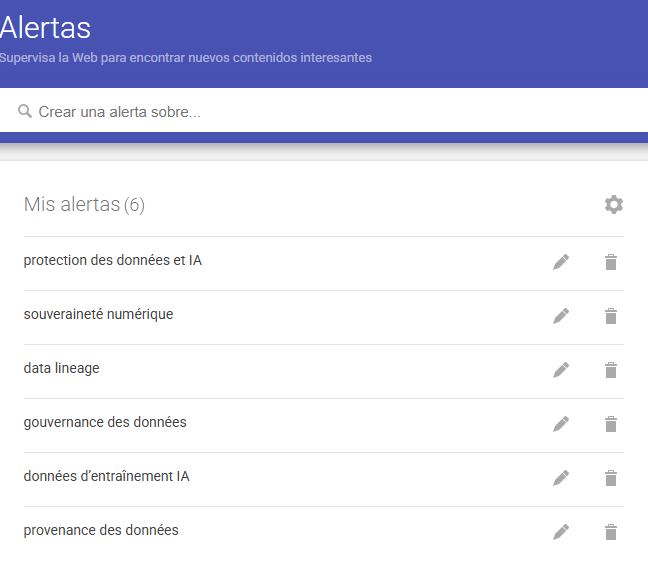Edit the 'protection des données et IA' alert
This screenshot has height=571, width=648.
click(561, 262)
